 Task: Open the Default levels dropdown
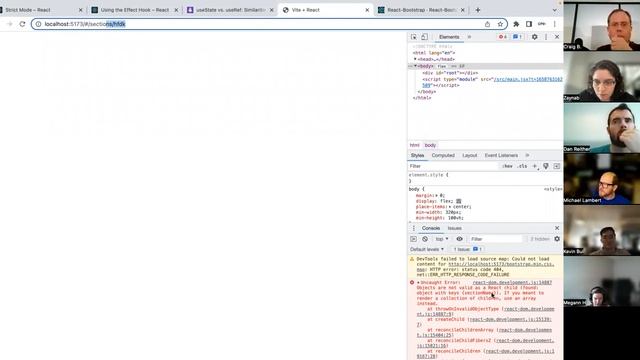click(427, 249)
